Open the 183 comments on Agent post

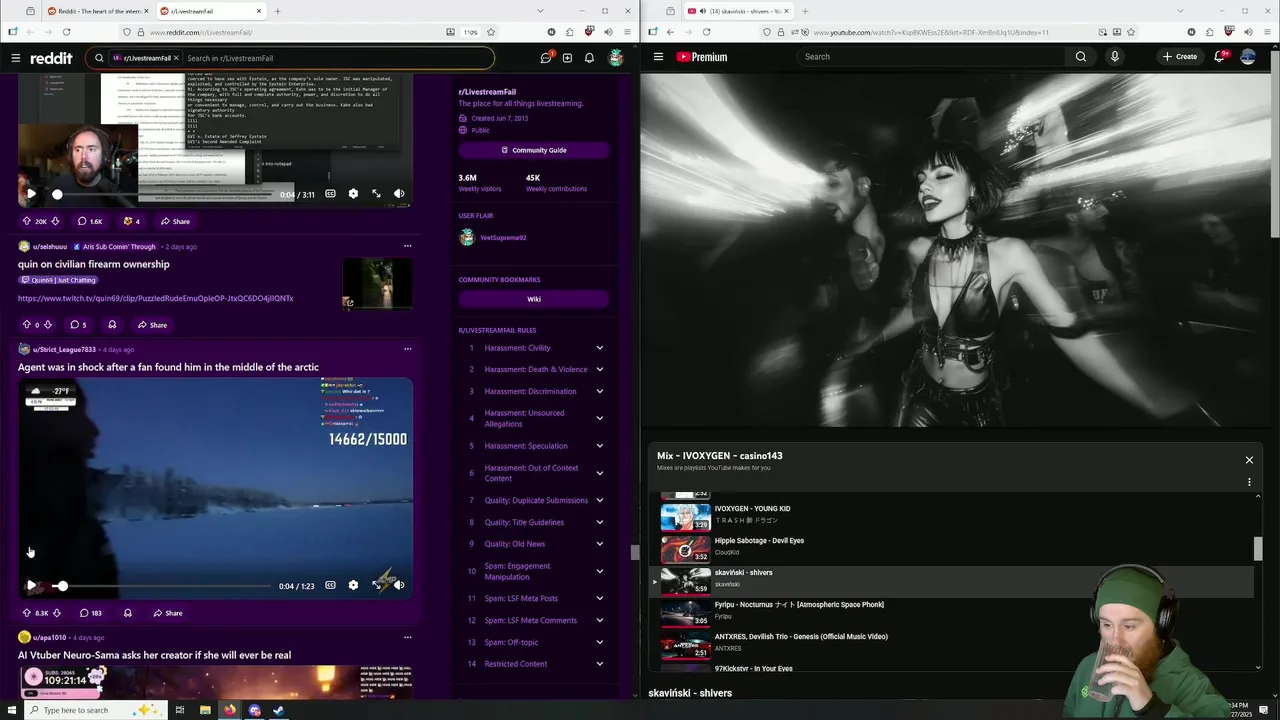91,613
